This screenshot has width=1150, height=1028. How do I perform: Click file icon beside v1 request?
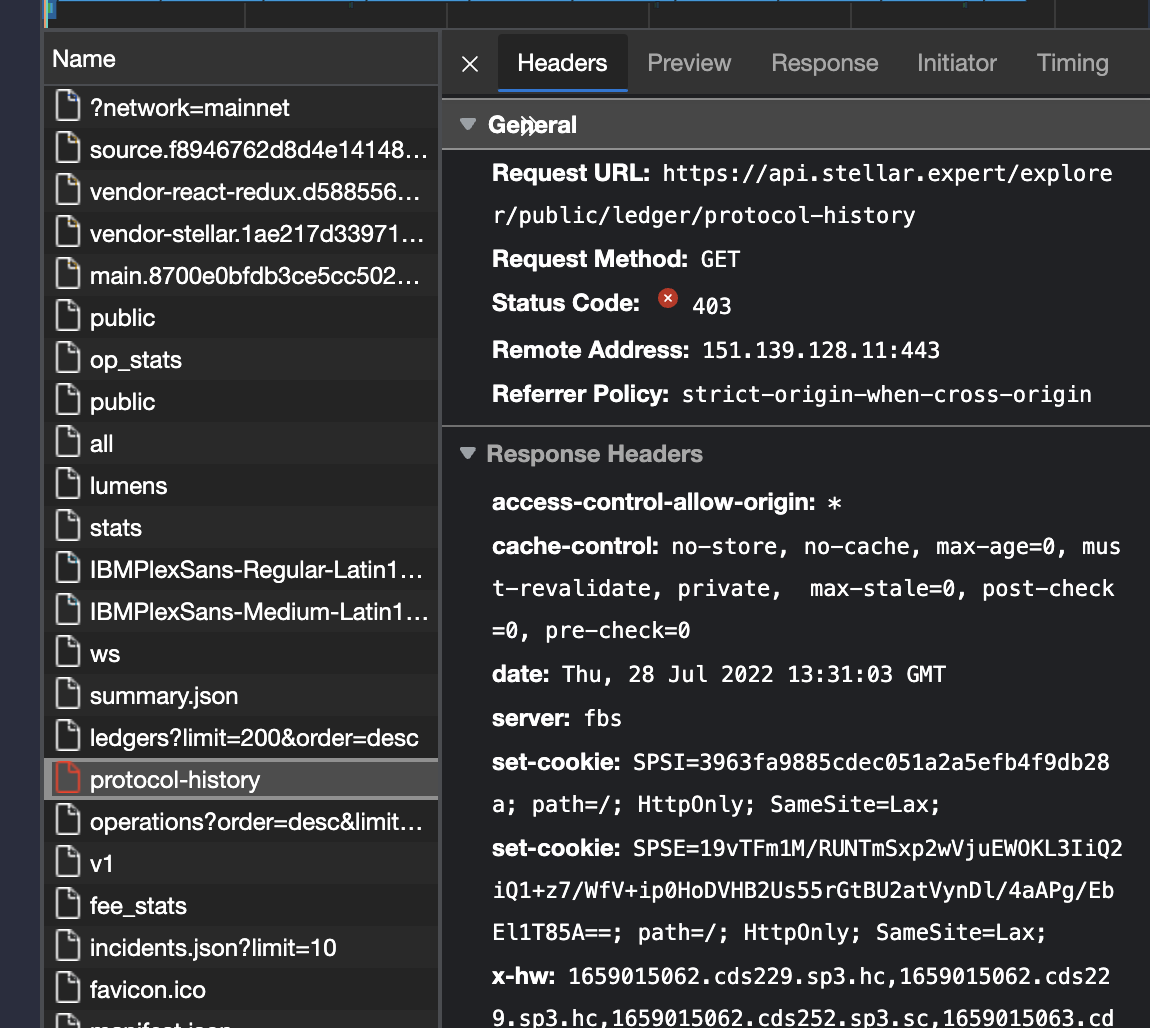[67, 862]
